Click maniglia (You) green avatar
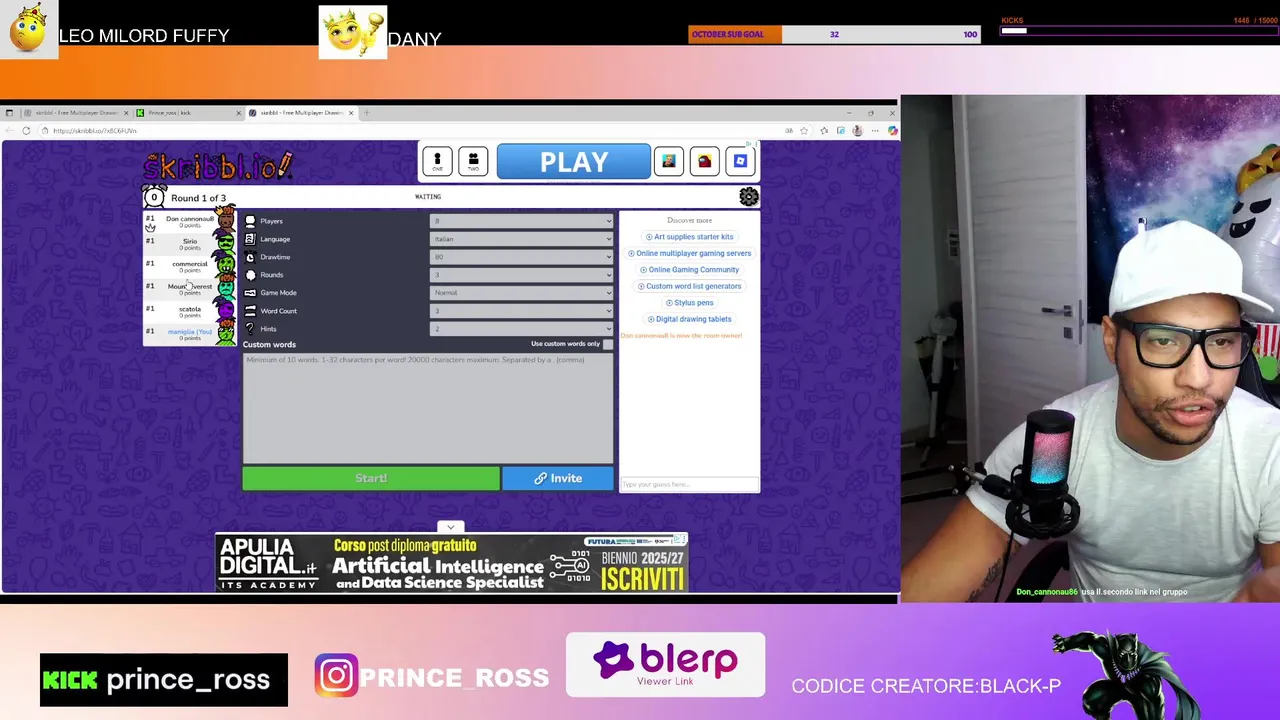 [x=225, y=334]
